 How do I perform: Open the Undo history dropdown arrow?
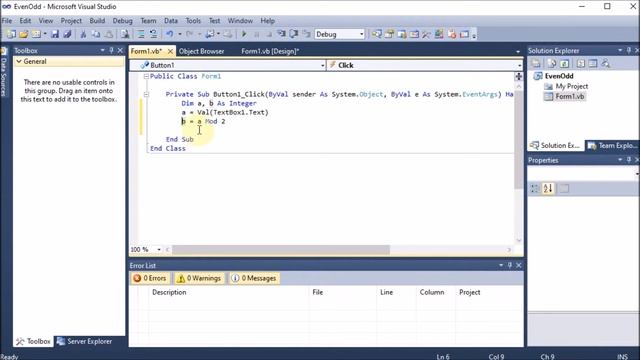[180, 34]
